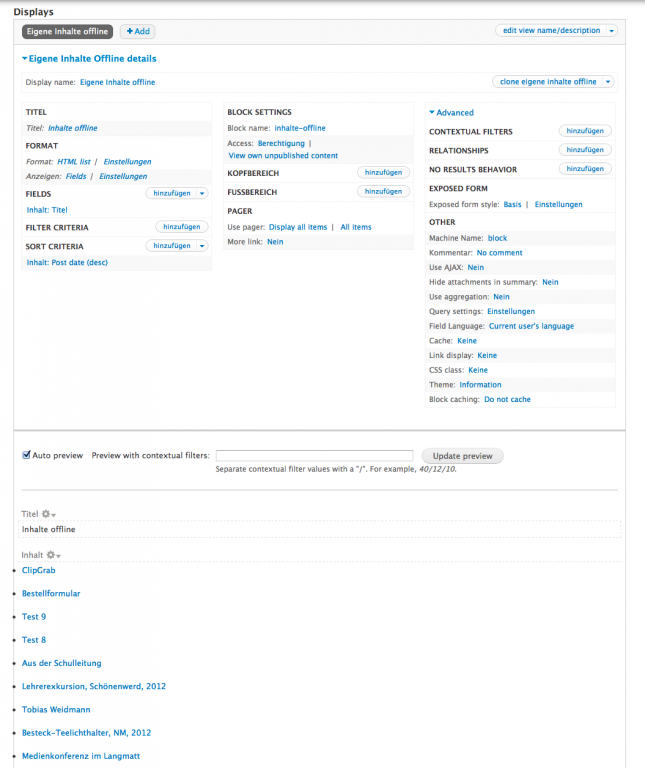The height and width of the screenshot is (768, 645).
Task: Expand the Fields hinzufügen dropdown arrow
Action: pos(201,192)
